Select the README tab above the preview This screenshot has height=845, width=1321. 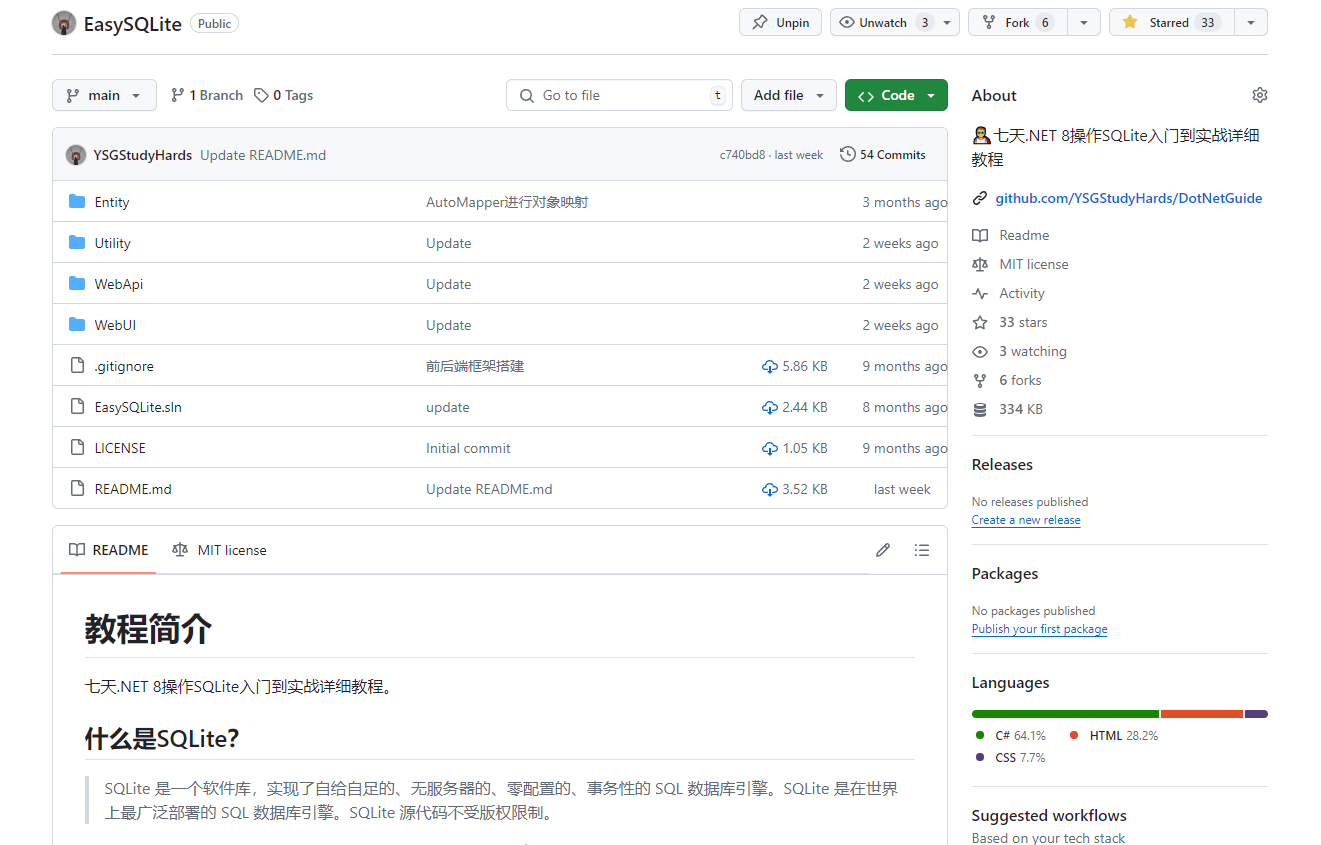(x=108, y=550)
